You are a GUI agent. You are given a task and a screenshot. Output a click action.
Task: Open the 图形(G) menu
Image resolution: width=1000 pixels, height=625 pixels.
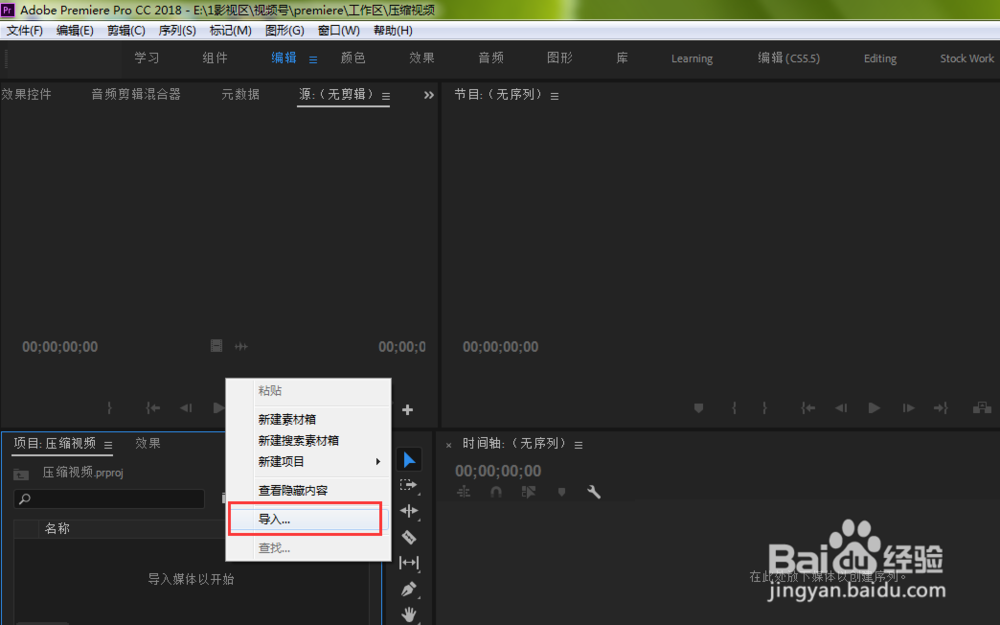click(x=284, y=31)
